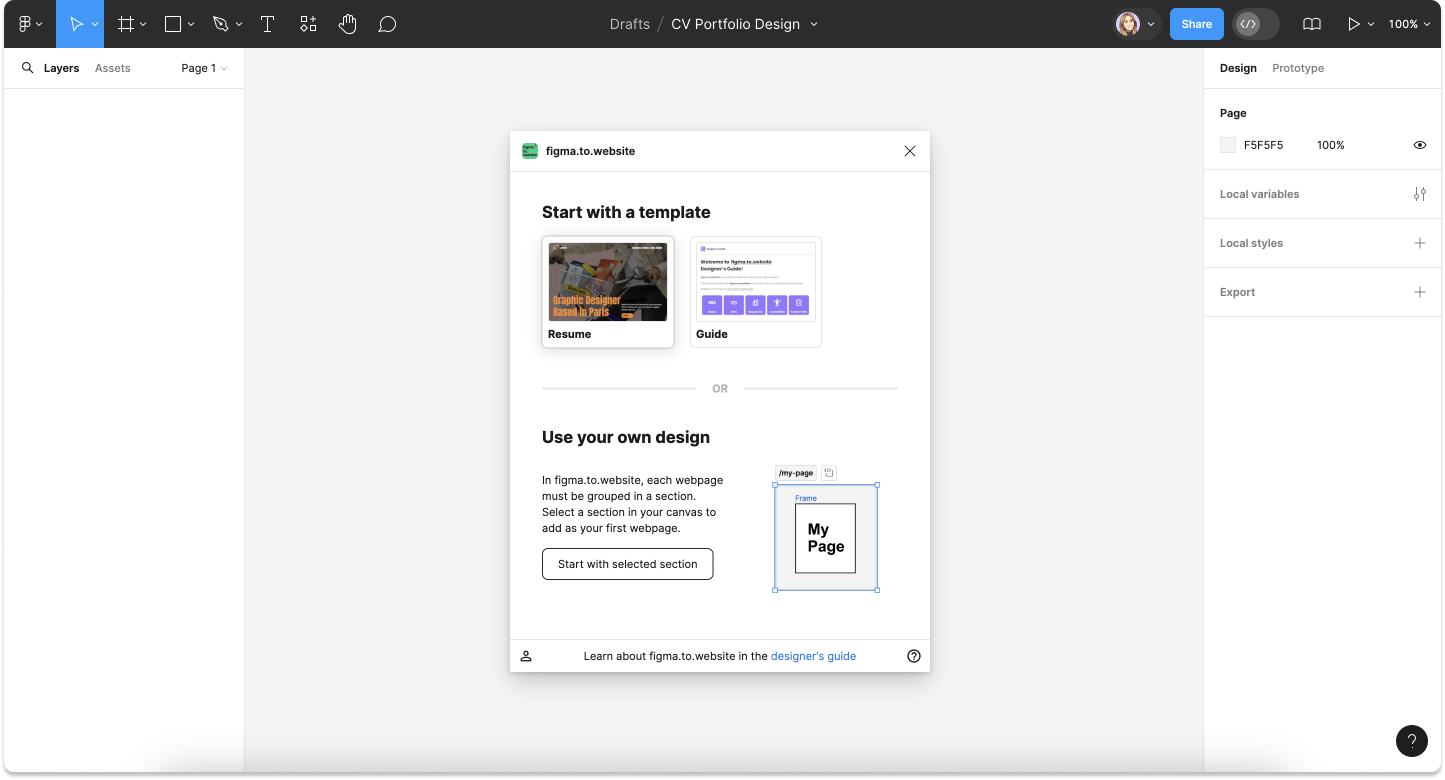The width and height of the screenshot is (1445, 780).
Task: Click the figma.to.website plugin logo
Action: (x=530, y=151)
